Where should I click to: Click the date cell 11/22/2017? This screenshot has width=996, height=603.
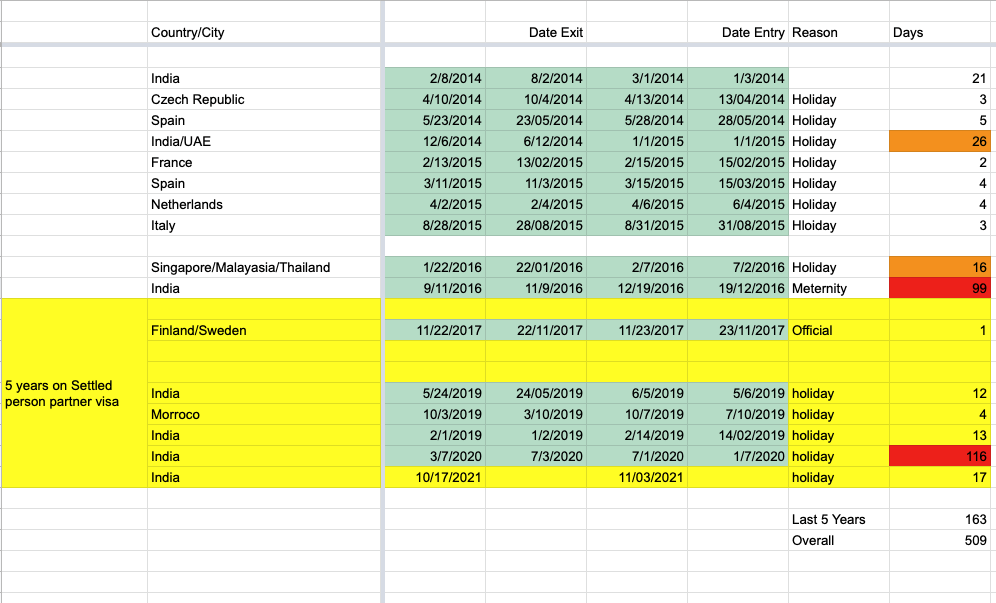click(435, 330)
